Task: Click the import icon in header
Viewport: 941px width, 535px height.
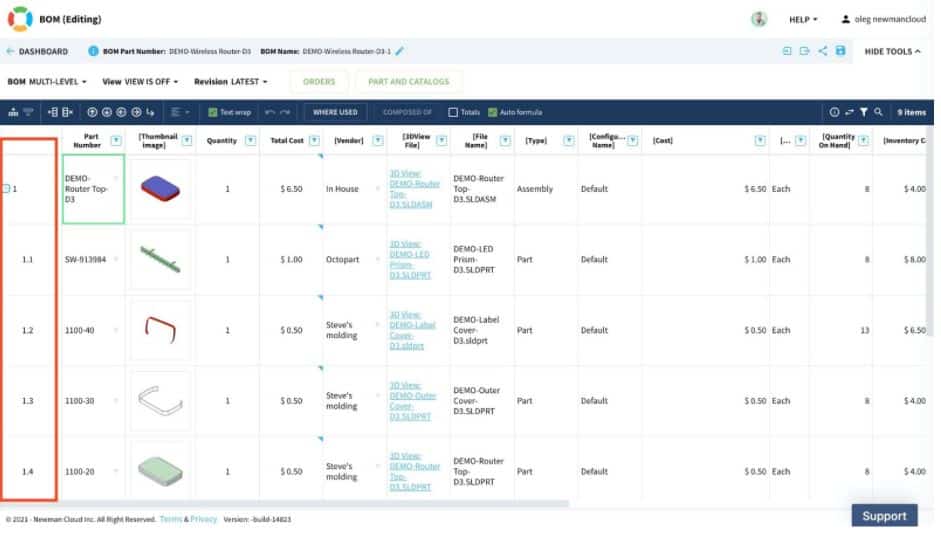Action: (x=787, y=51)
